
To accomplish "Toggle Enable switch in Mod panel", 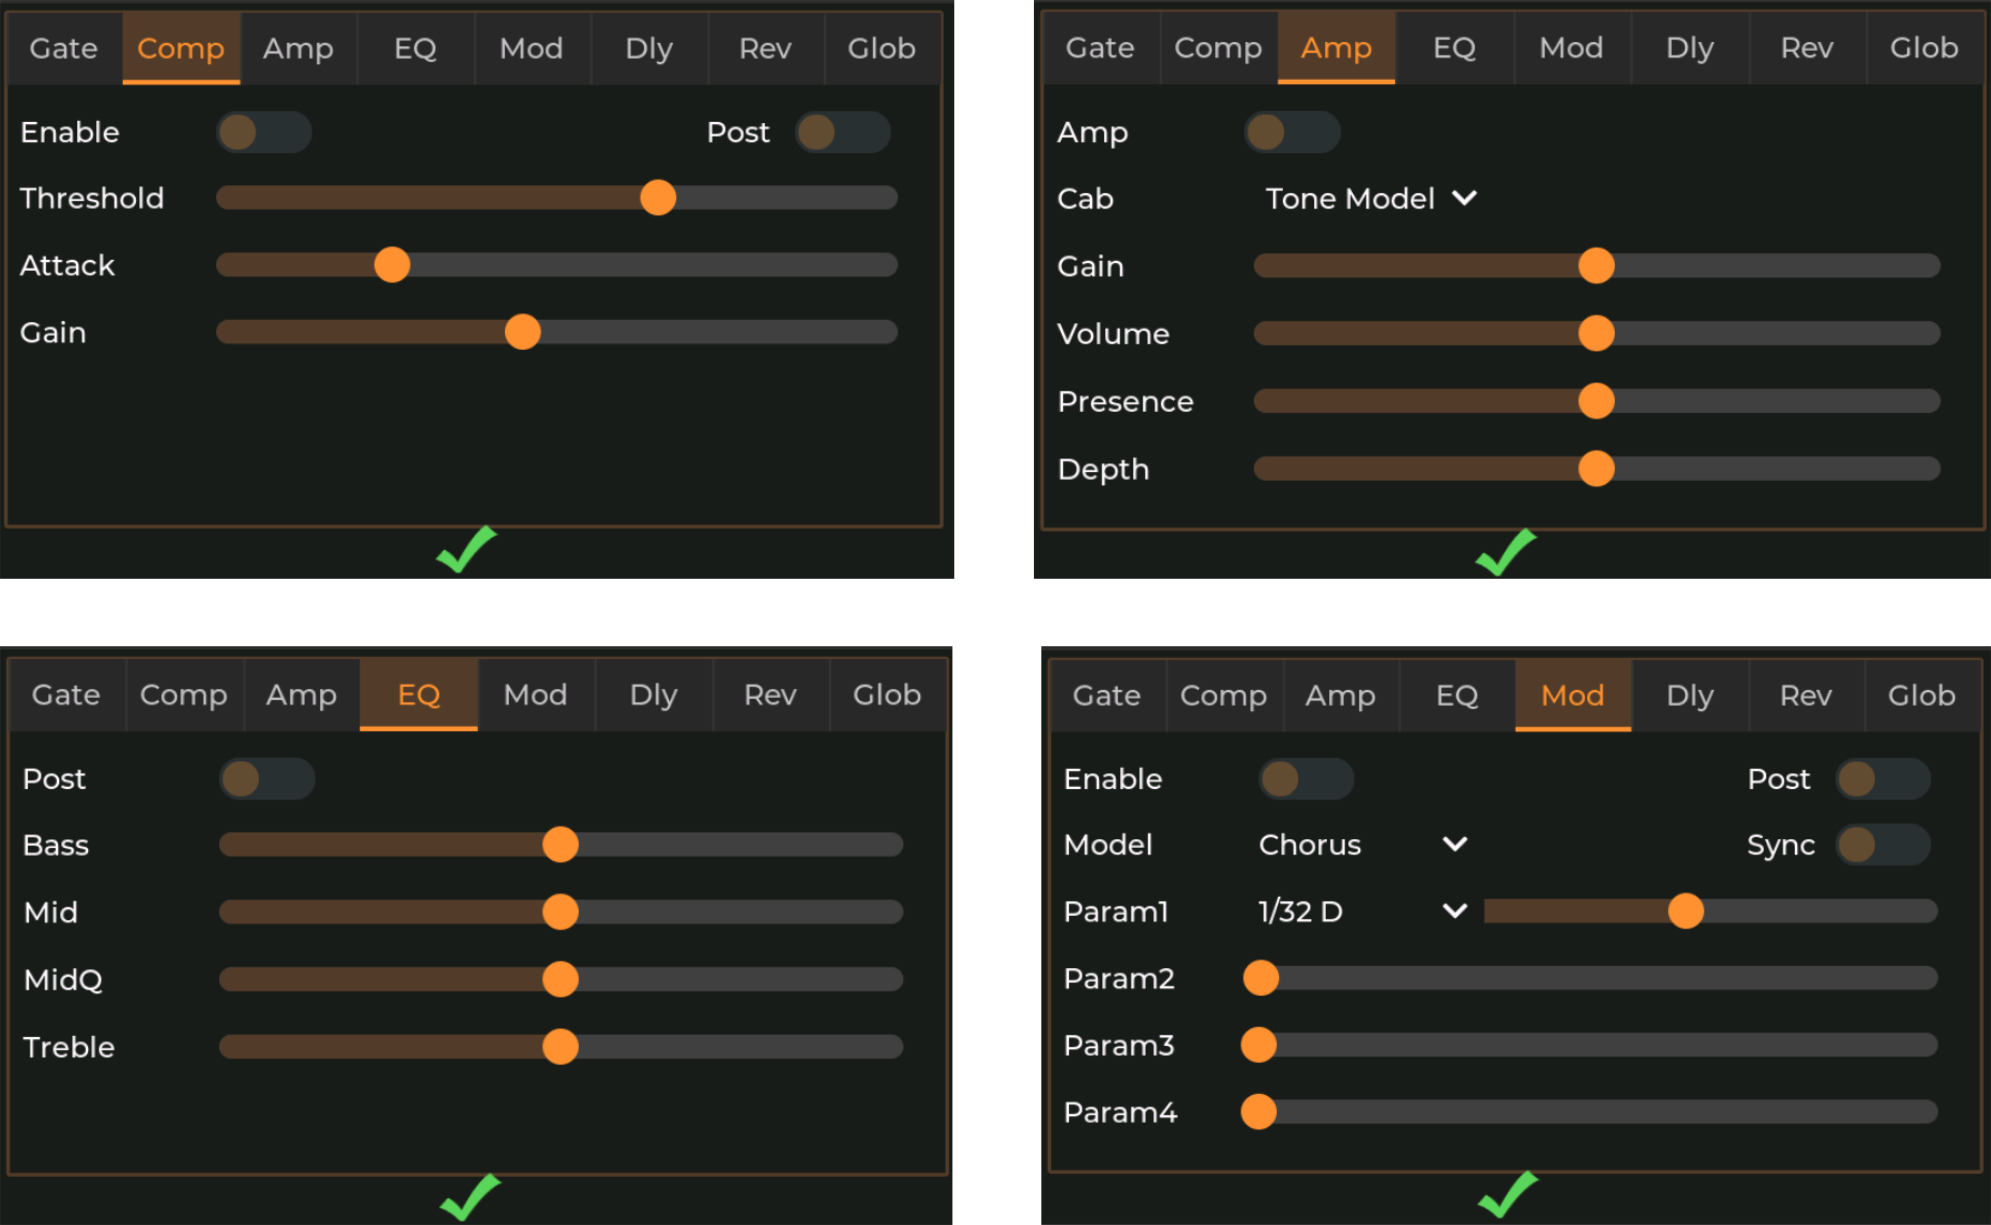I will (1306, 779).
